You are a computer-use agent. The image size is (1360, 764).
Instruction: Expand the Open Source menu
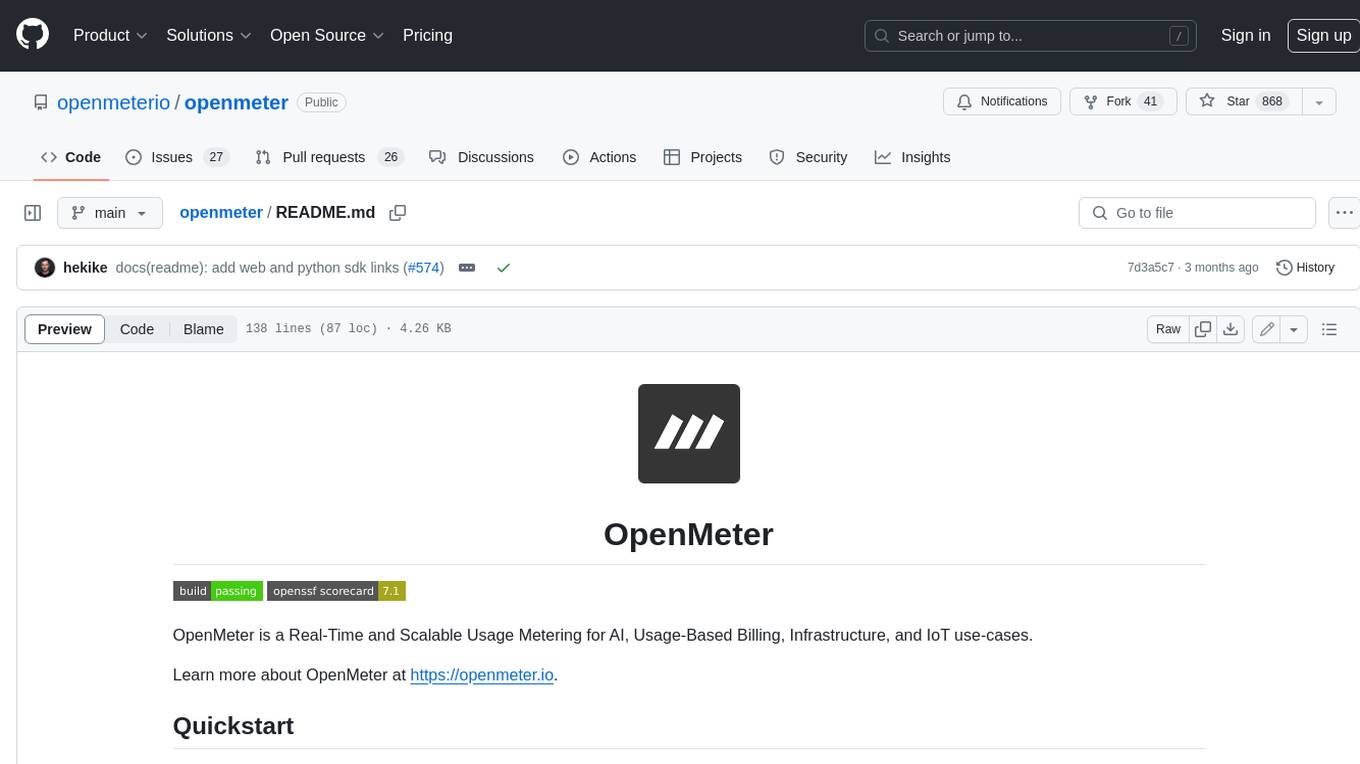[327, 35]
